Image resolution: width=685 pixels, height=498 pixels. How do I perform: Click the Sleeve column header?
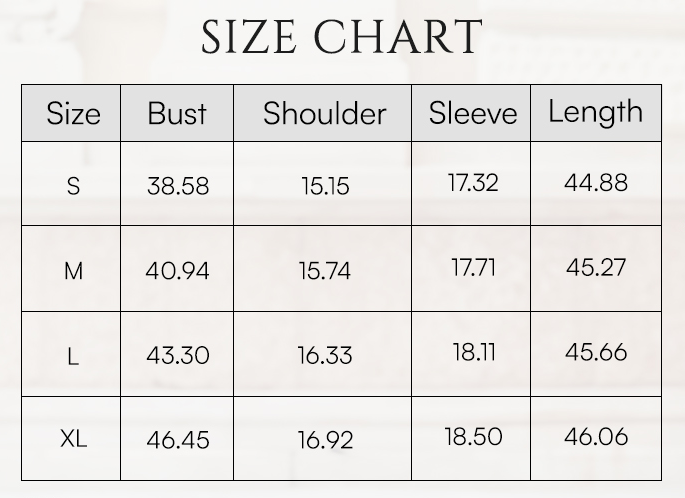tap(473, 113)
